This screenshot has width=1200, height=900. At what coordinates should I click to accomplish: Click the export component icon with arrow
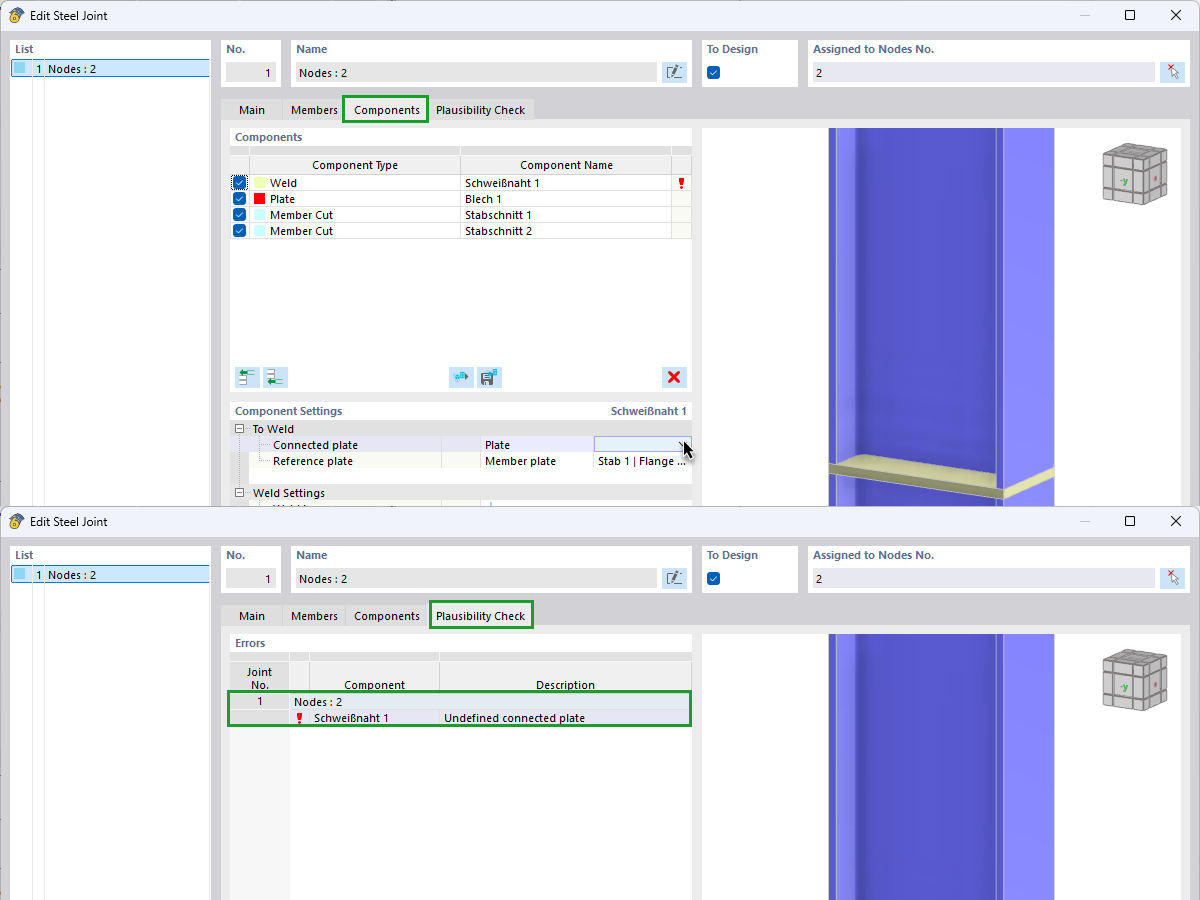coord(461,377)
